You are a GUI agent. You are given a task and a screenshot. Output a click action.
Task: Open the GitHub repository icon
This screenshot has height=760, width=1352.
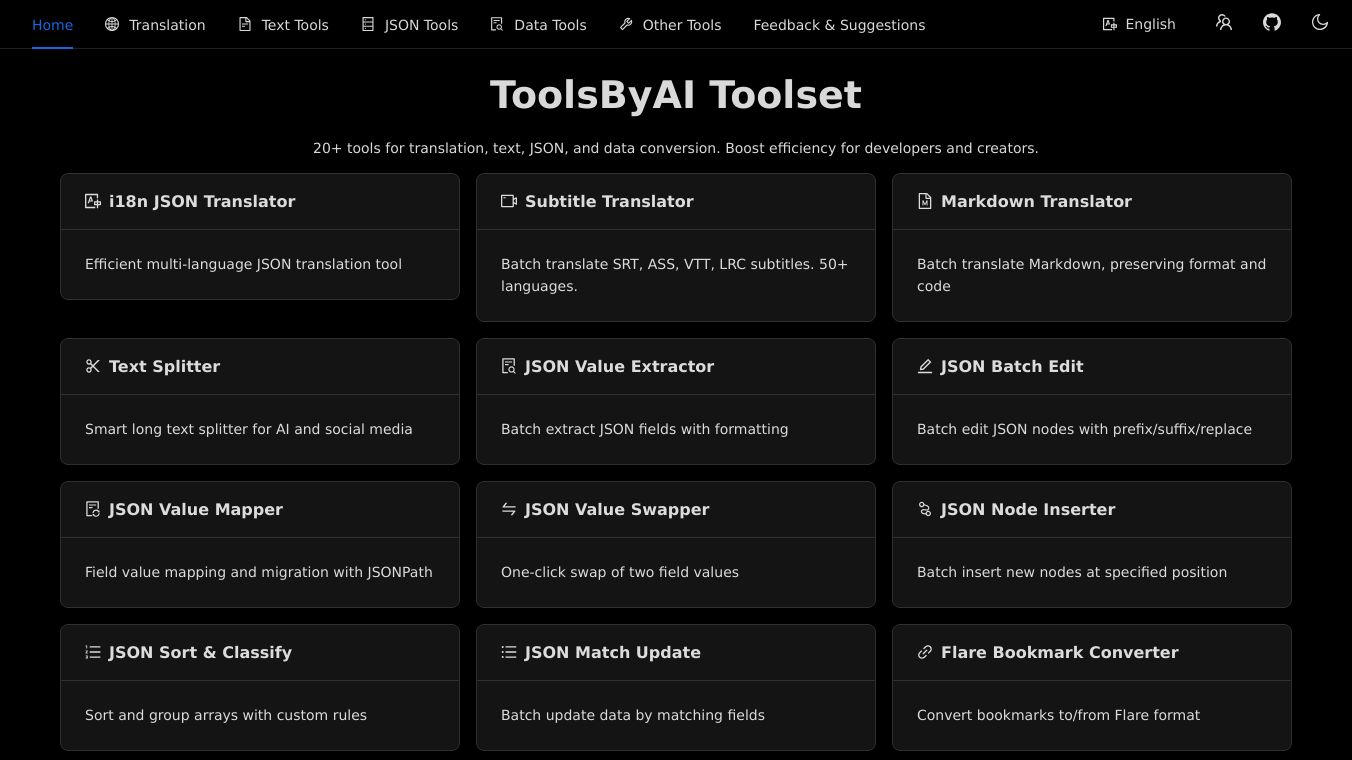click(x=1272, y=22)
